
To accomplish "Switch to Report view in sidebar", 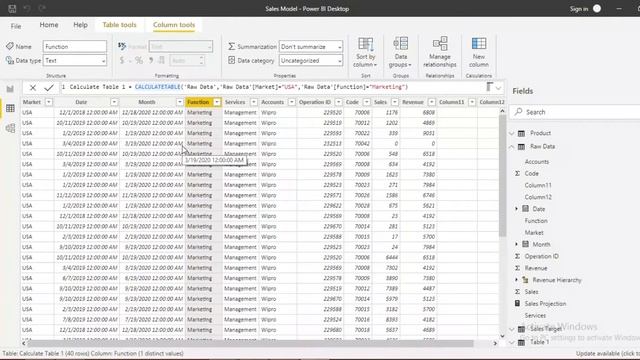I will pos(10,89).
